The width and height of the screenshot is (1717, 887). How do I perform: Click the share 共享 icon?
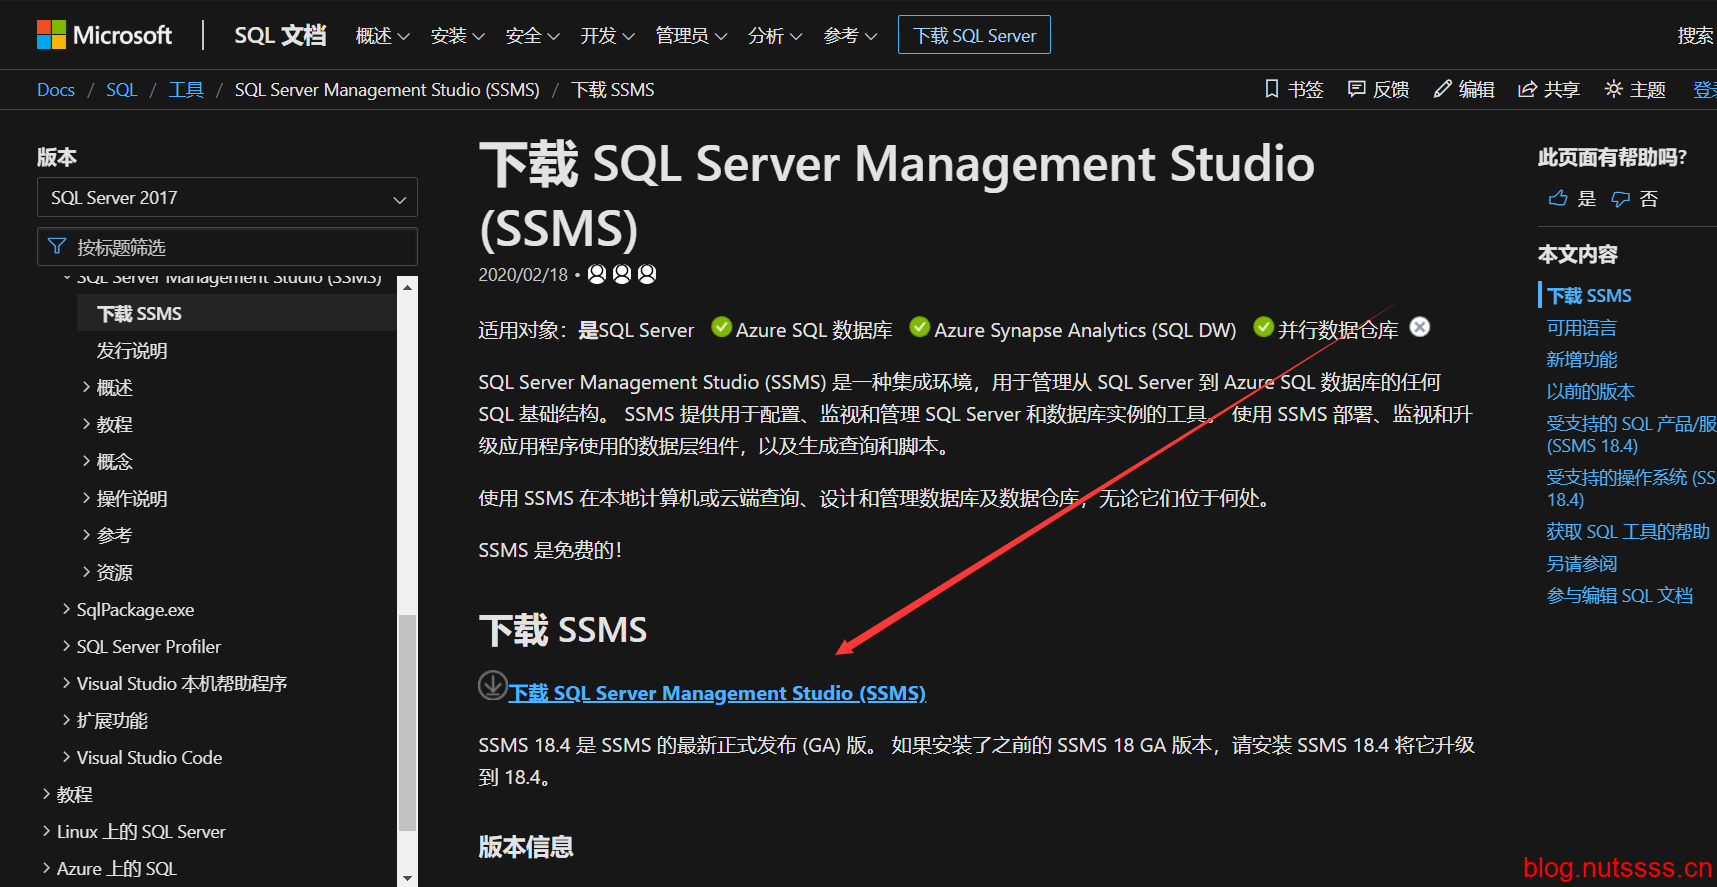(x=1527, y=89)
